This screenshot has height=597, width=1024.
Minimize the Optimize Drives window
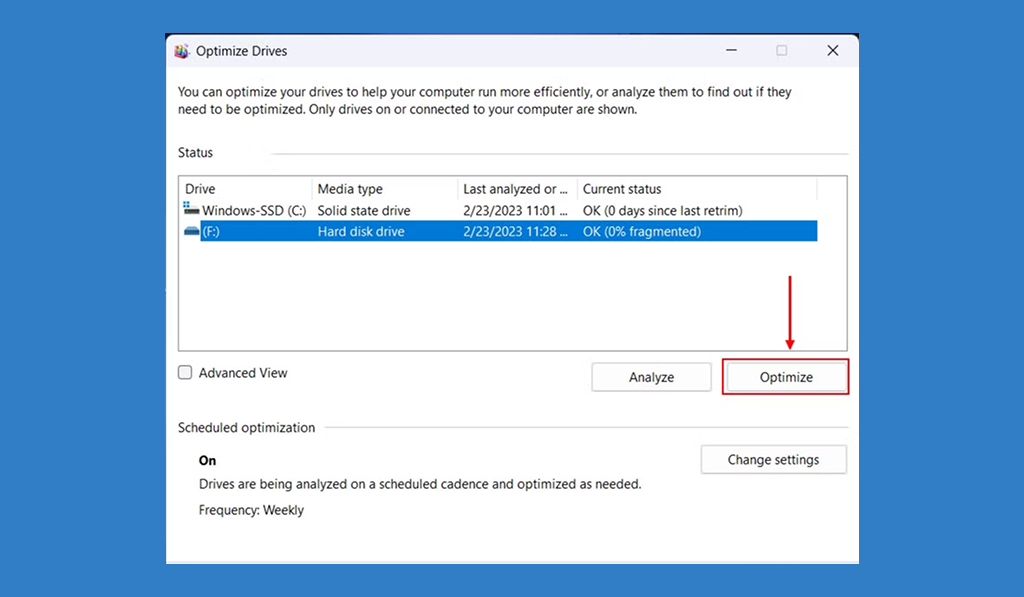731,50
